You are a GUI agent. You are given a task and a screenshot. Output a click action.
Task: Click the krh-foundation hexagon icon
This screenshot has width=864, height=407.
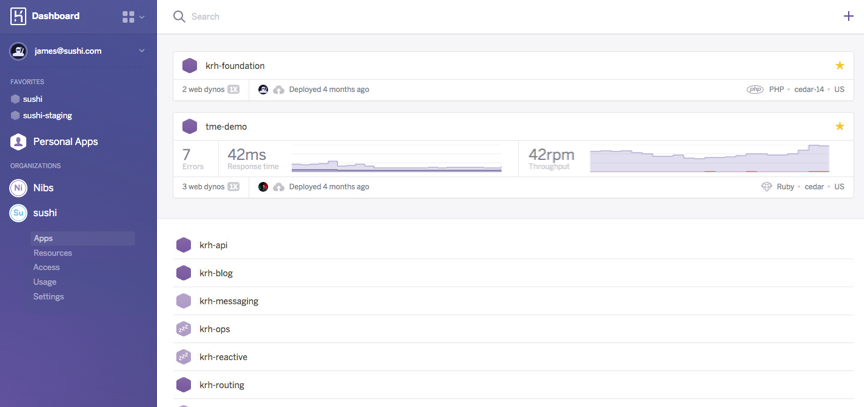point(190,66)
